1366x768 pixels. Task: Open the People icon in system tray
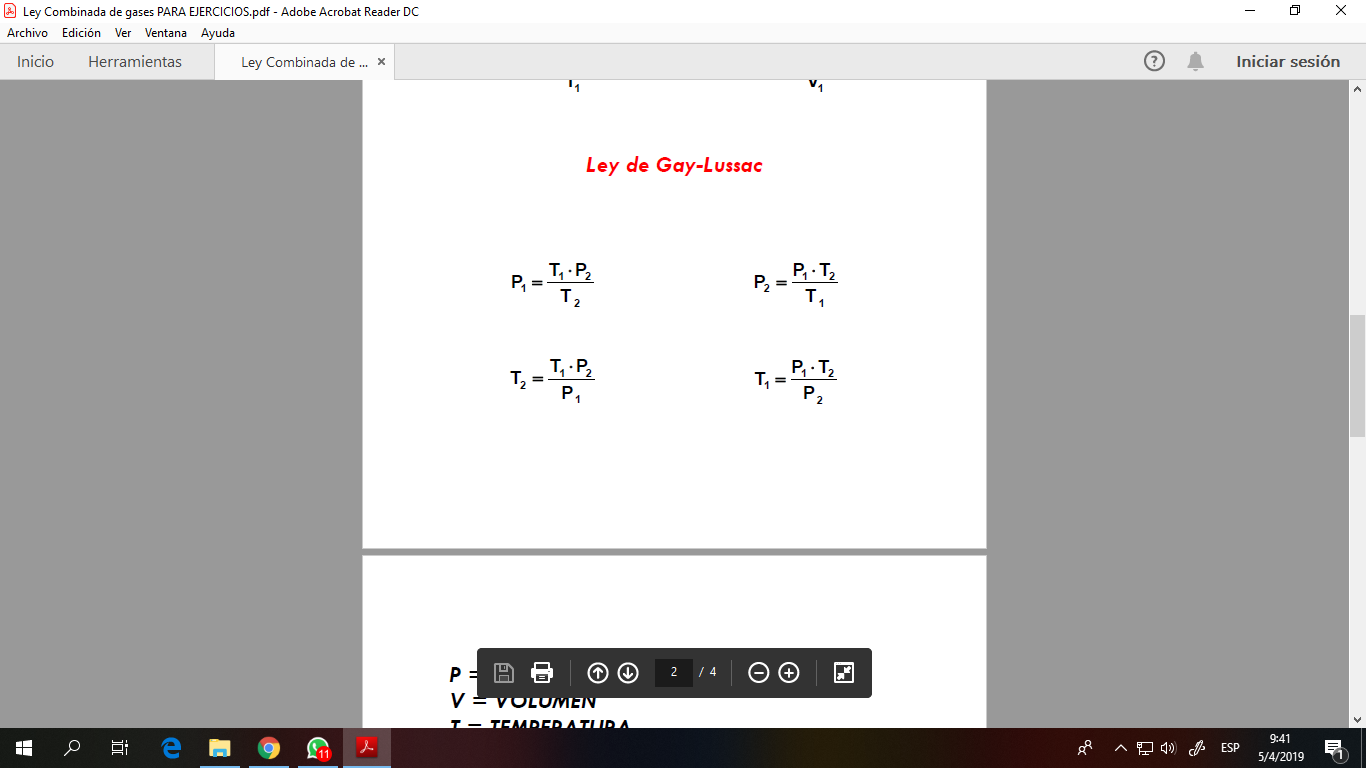(1085, 748)
